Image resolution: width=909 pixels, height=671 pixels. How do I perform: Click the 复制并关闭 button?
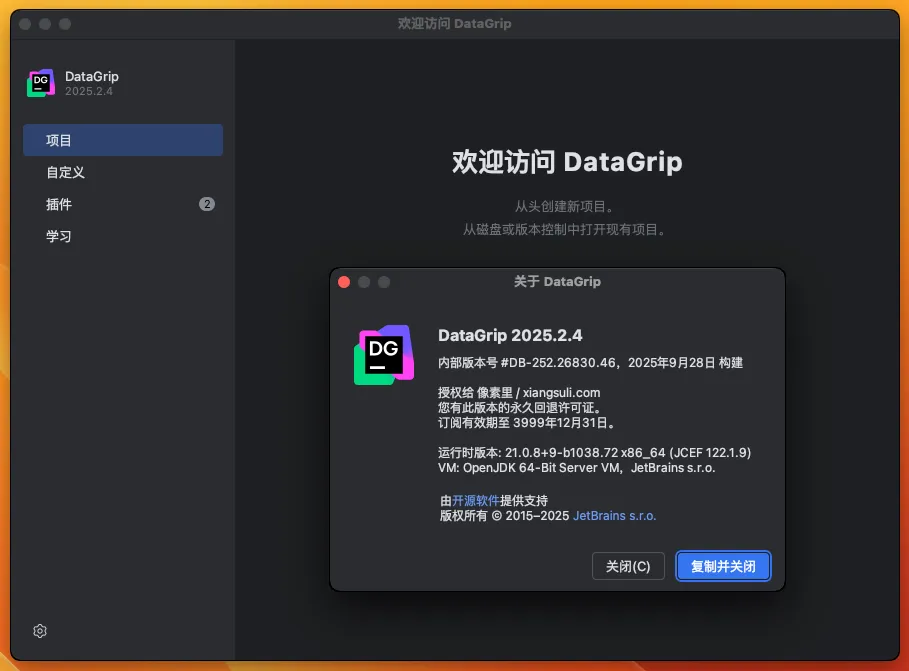(723, 566)
